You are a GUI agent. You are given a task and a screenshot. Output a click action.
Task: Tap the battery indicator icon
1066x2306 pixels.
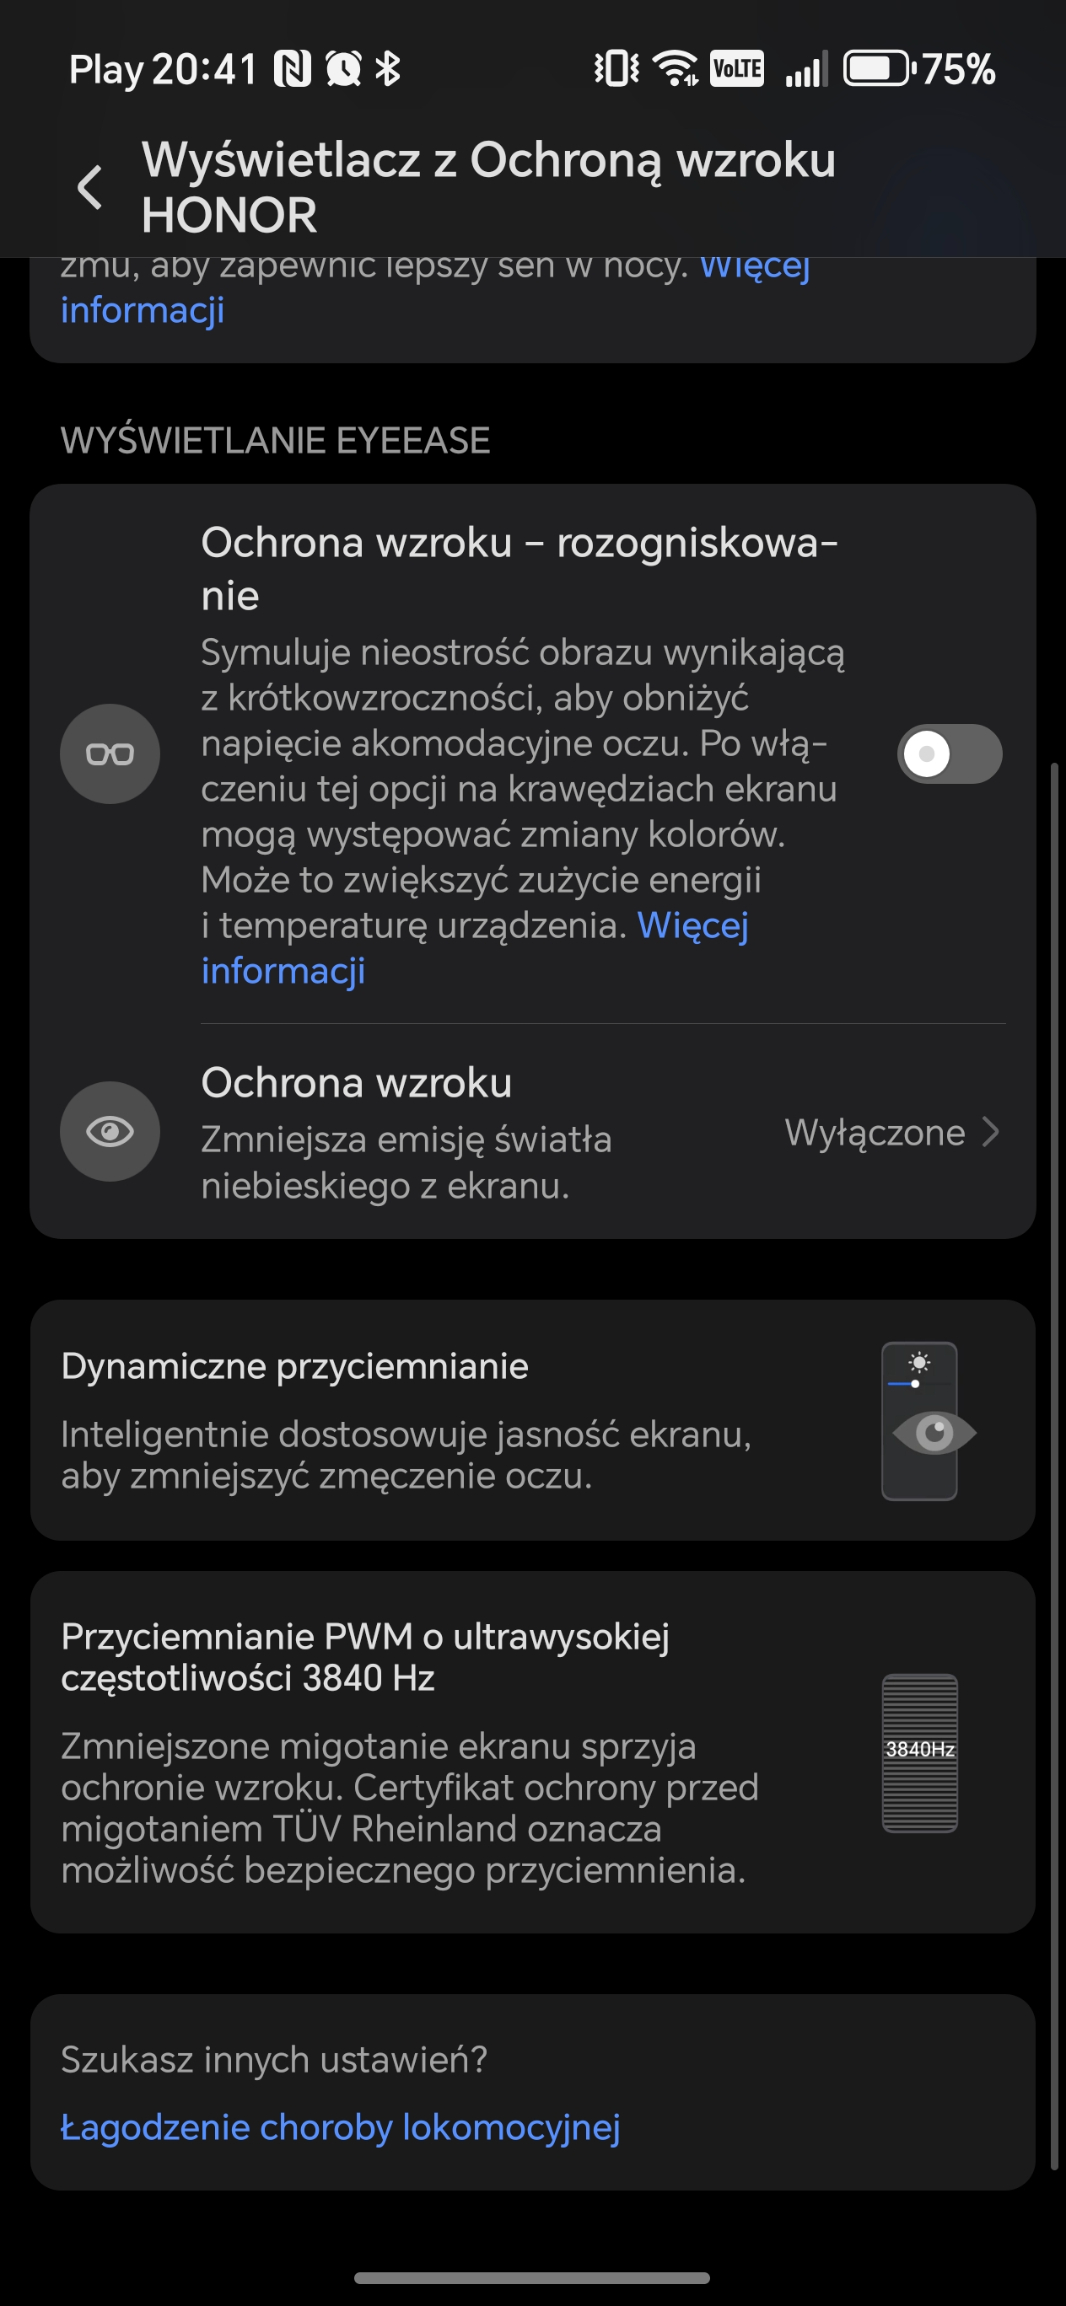tap(878, 69)
